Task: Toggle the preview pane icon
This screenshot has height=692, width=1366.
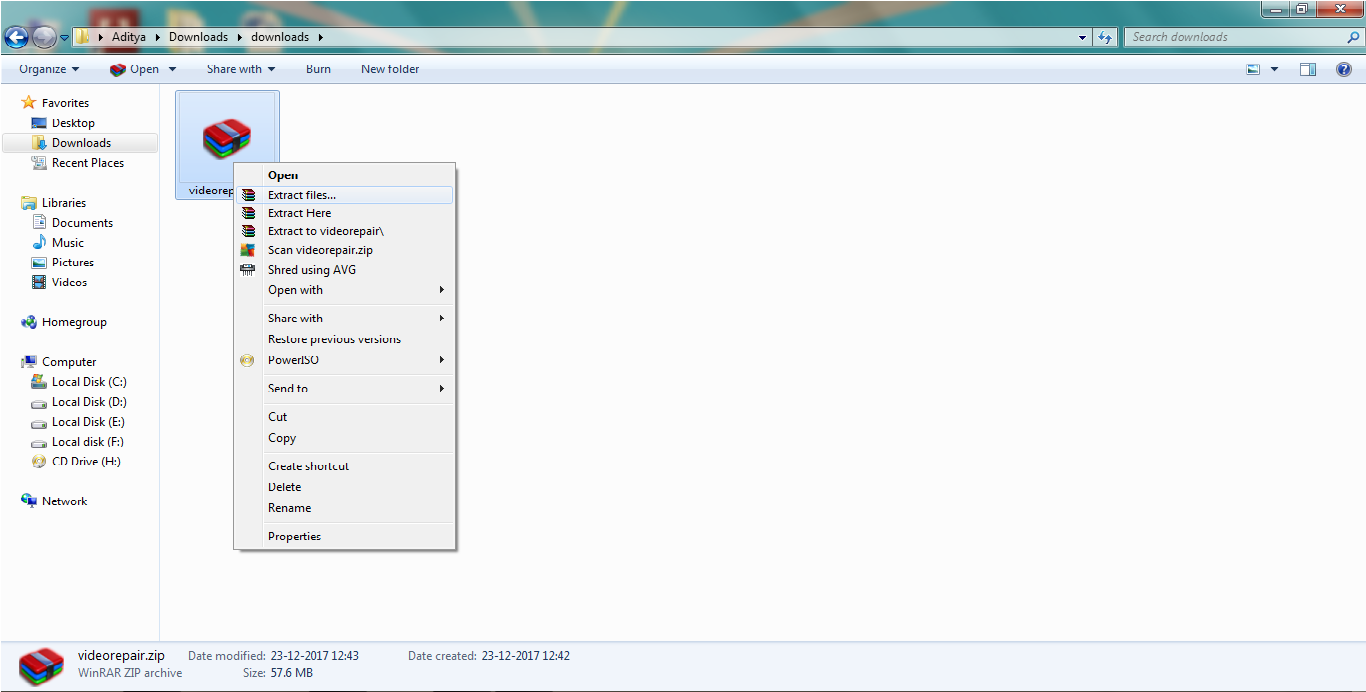Action: 1308,69
